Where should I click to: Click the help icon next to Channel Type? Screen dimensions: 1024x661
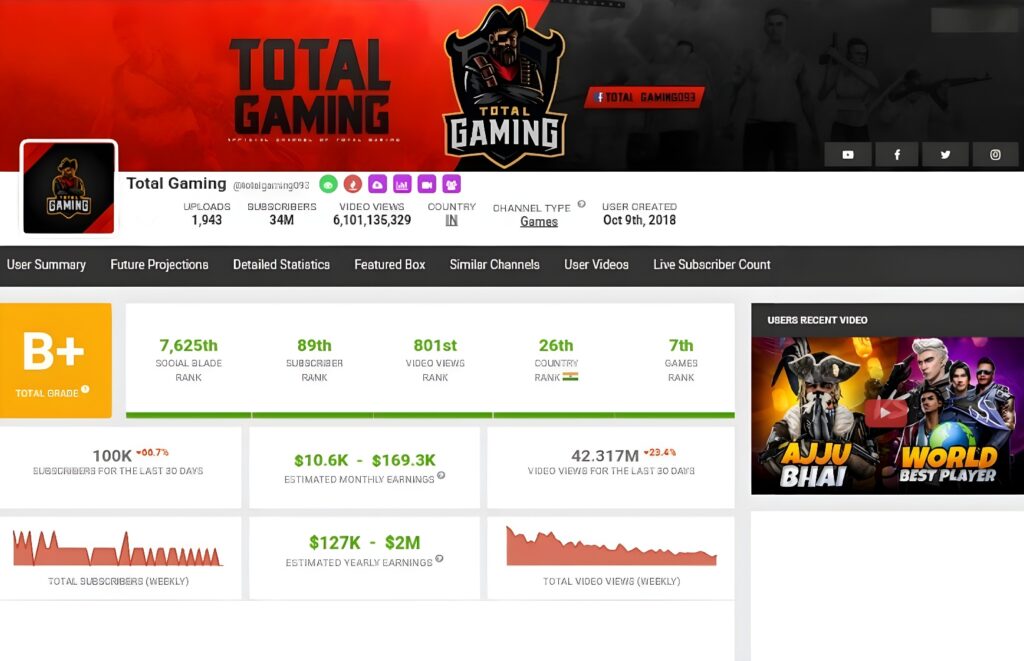click(581, 204)
